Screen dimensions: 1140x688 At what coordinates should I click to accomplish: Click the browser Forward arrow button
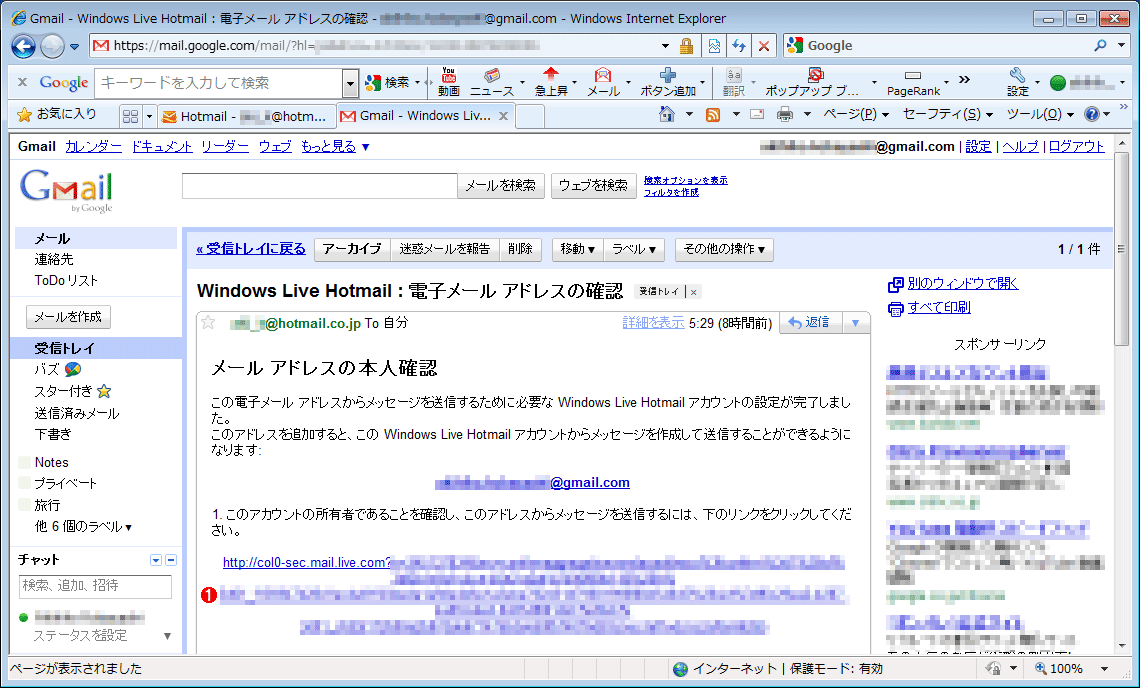pyautogui.click(x=52, y=47)
